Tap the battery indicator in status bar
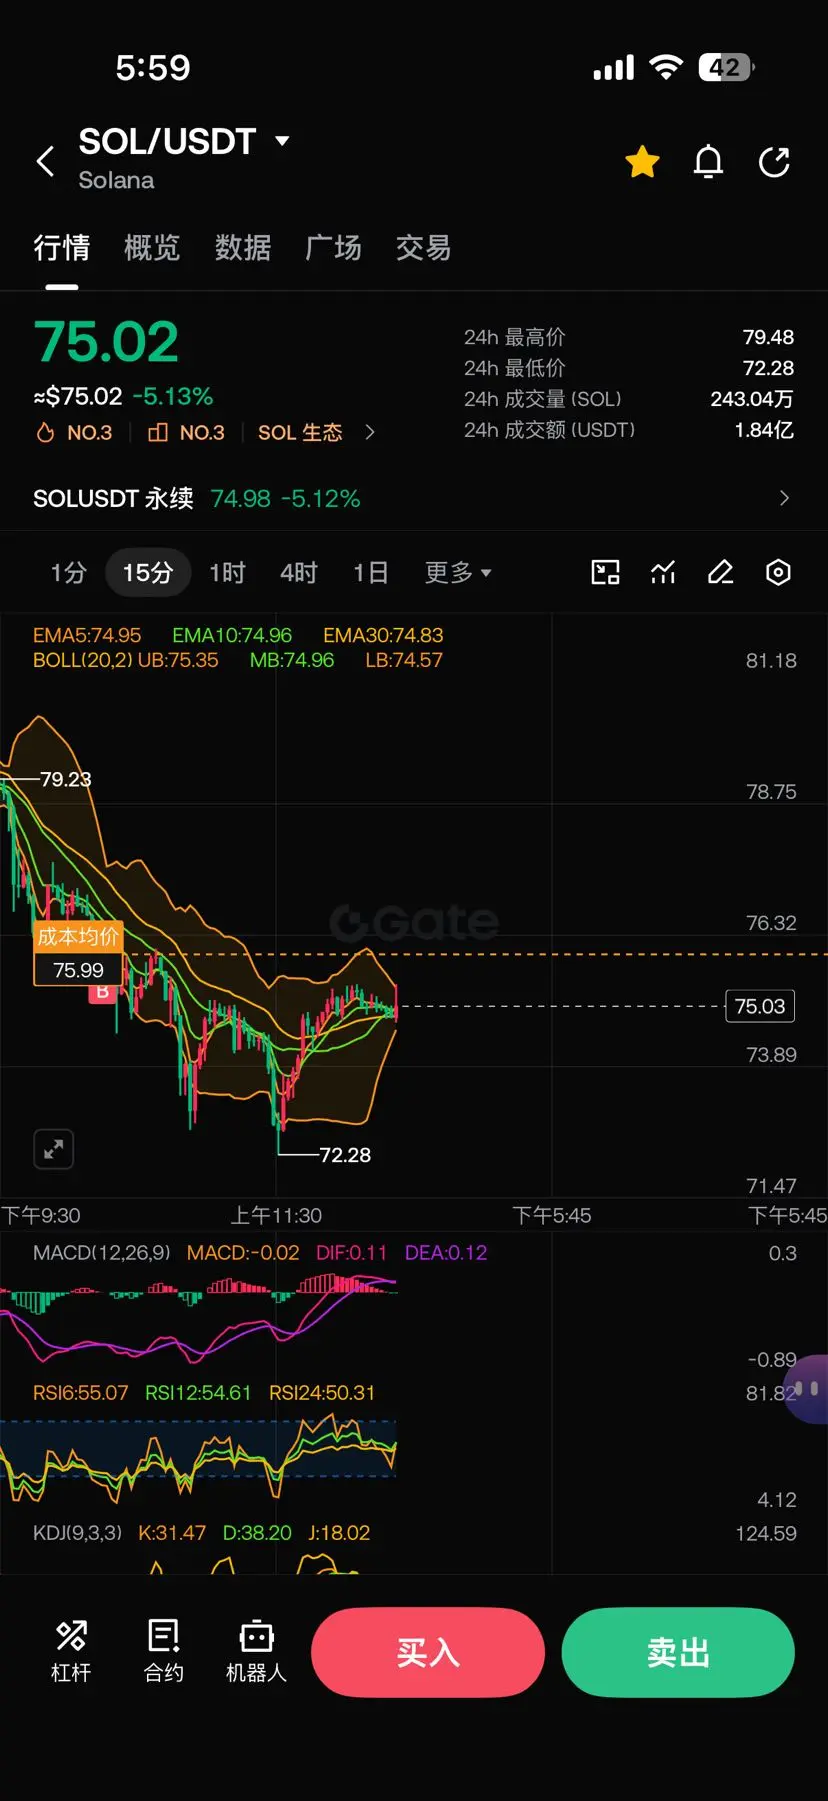Image resolution: width=828 pixels, height=1801 pixels. (726, 67)
